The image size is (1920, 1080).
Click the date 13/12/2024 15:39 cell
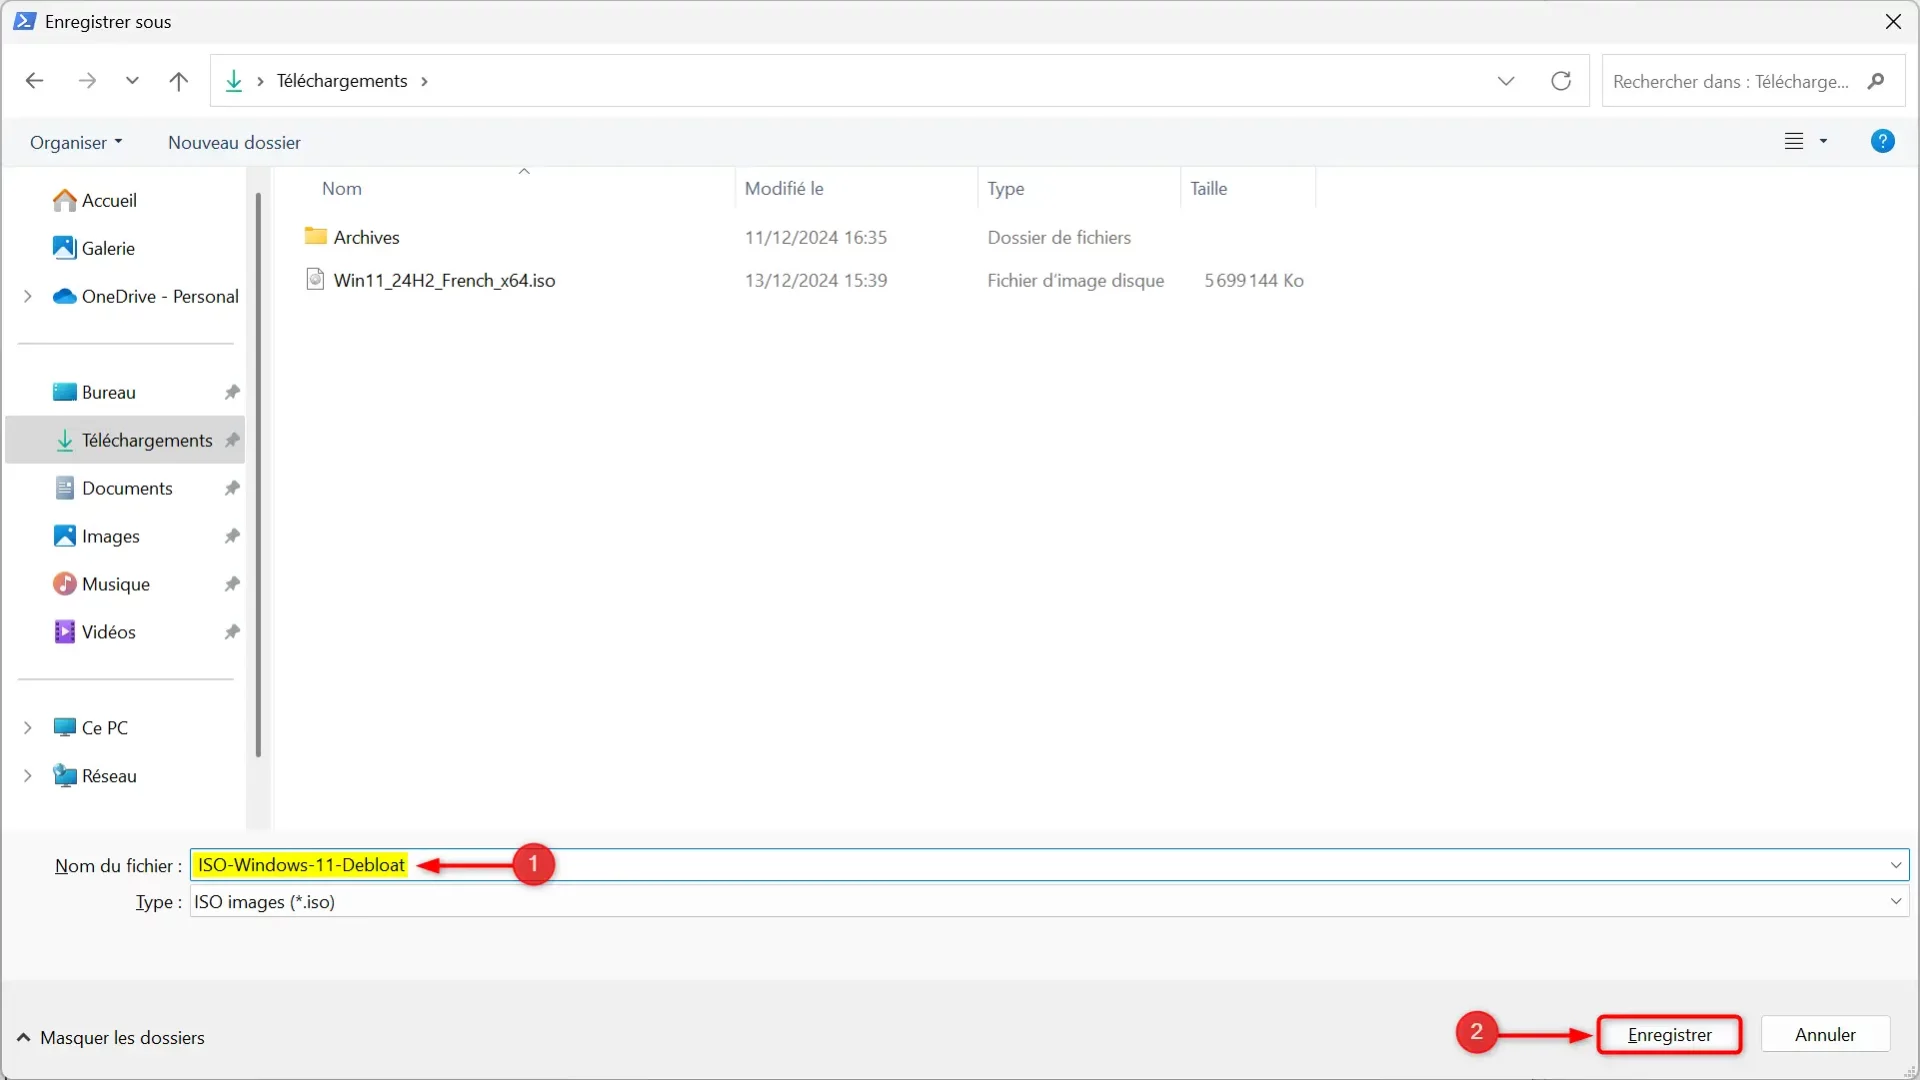coord(816,280)
